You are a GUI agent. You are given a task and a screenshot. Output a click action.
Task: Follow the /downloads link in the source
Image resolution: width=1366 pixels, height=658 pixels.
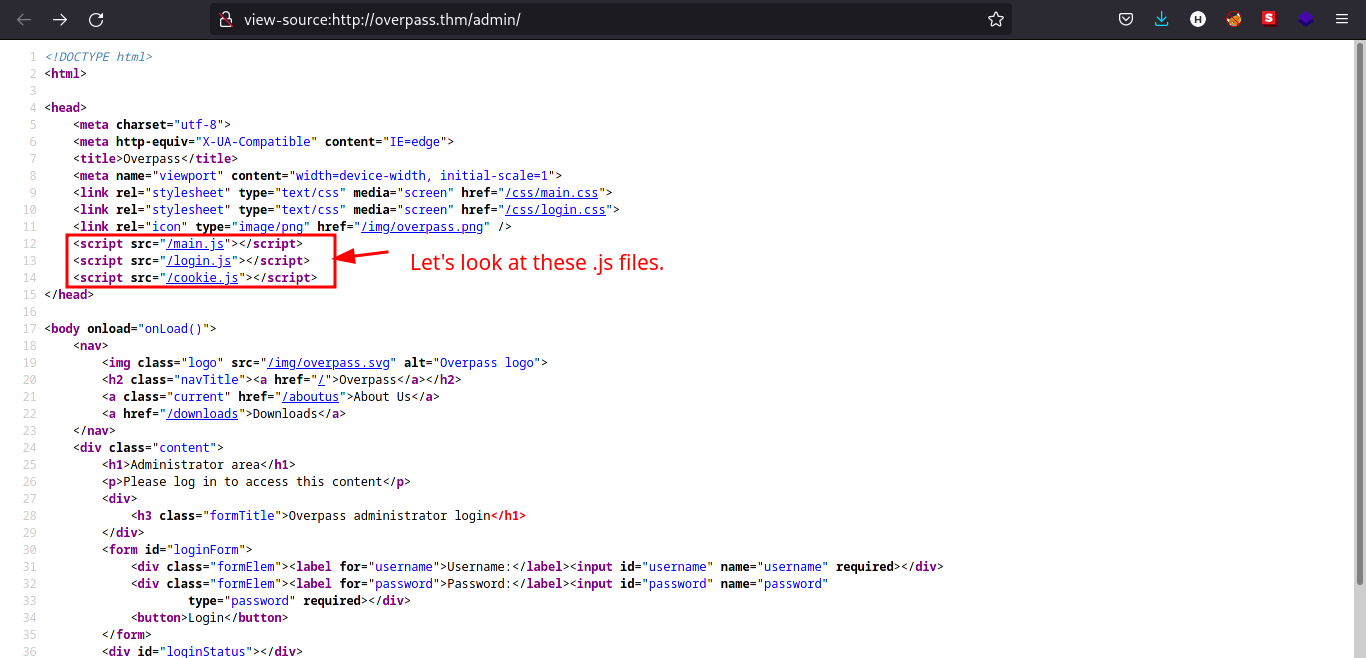tap(202, 413)
